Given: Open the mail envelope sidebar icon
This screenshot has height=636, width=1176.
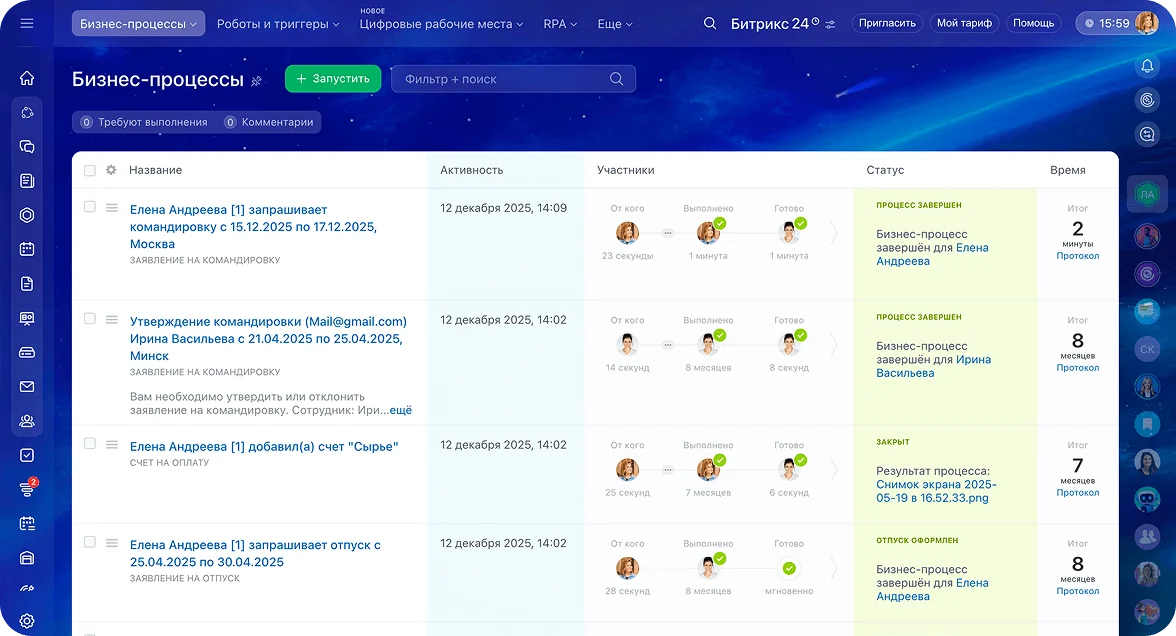Looking at the screenshot, I should pyautogui.click(x=27, y=386).
